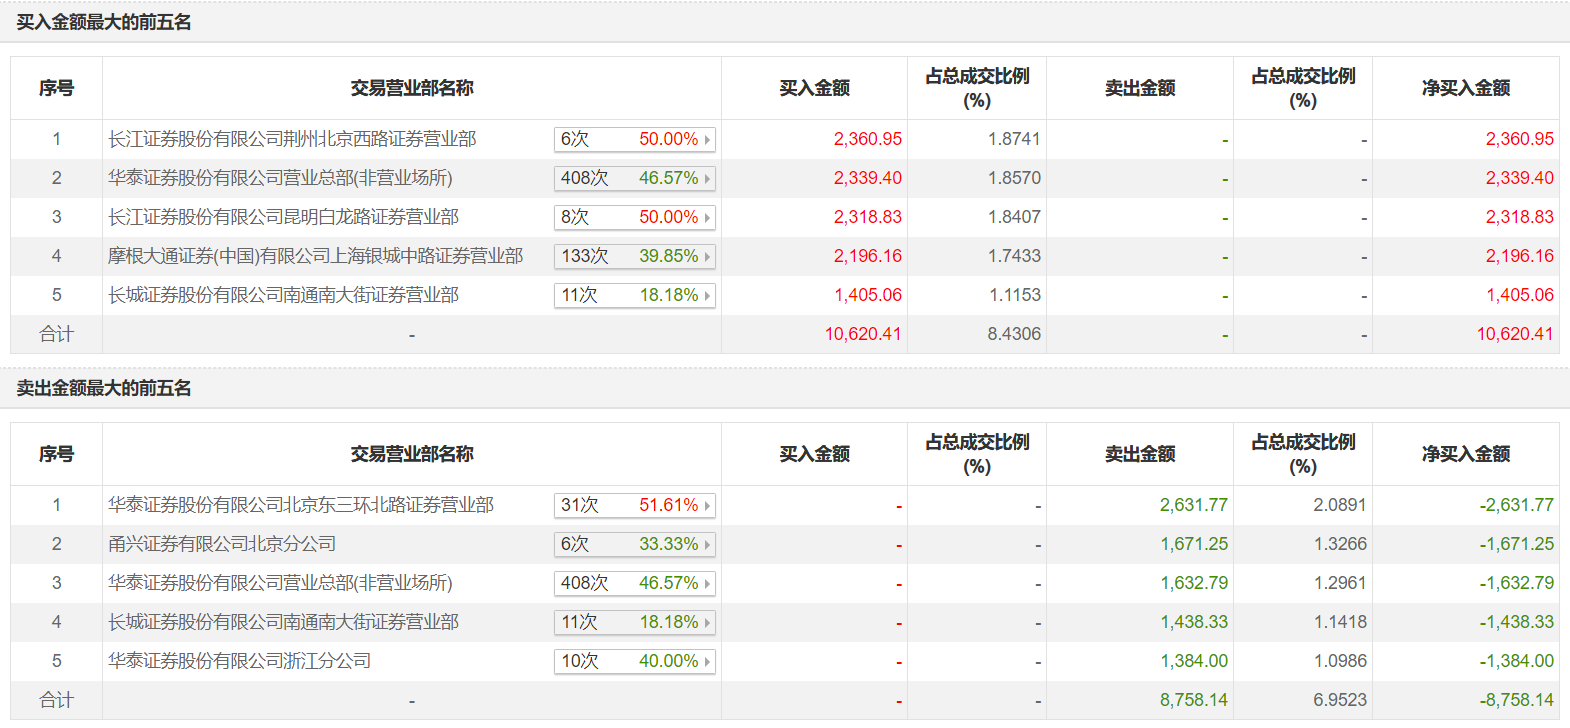Open 长江证券股份有限公司荆州北京西路证券营业部 link
The image size is (1570, 728).
click(292, 139)
